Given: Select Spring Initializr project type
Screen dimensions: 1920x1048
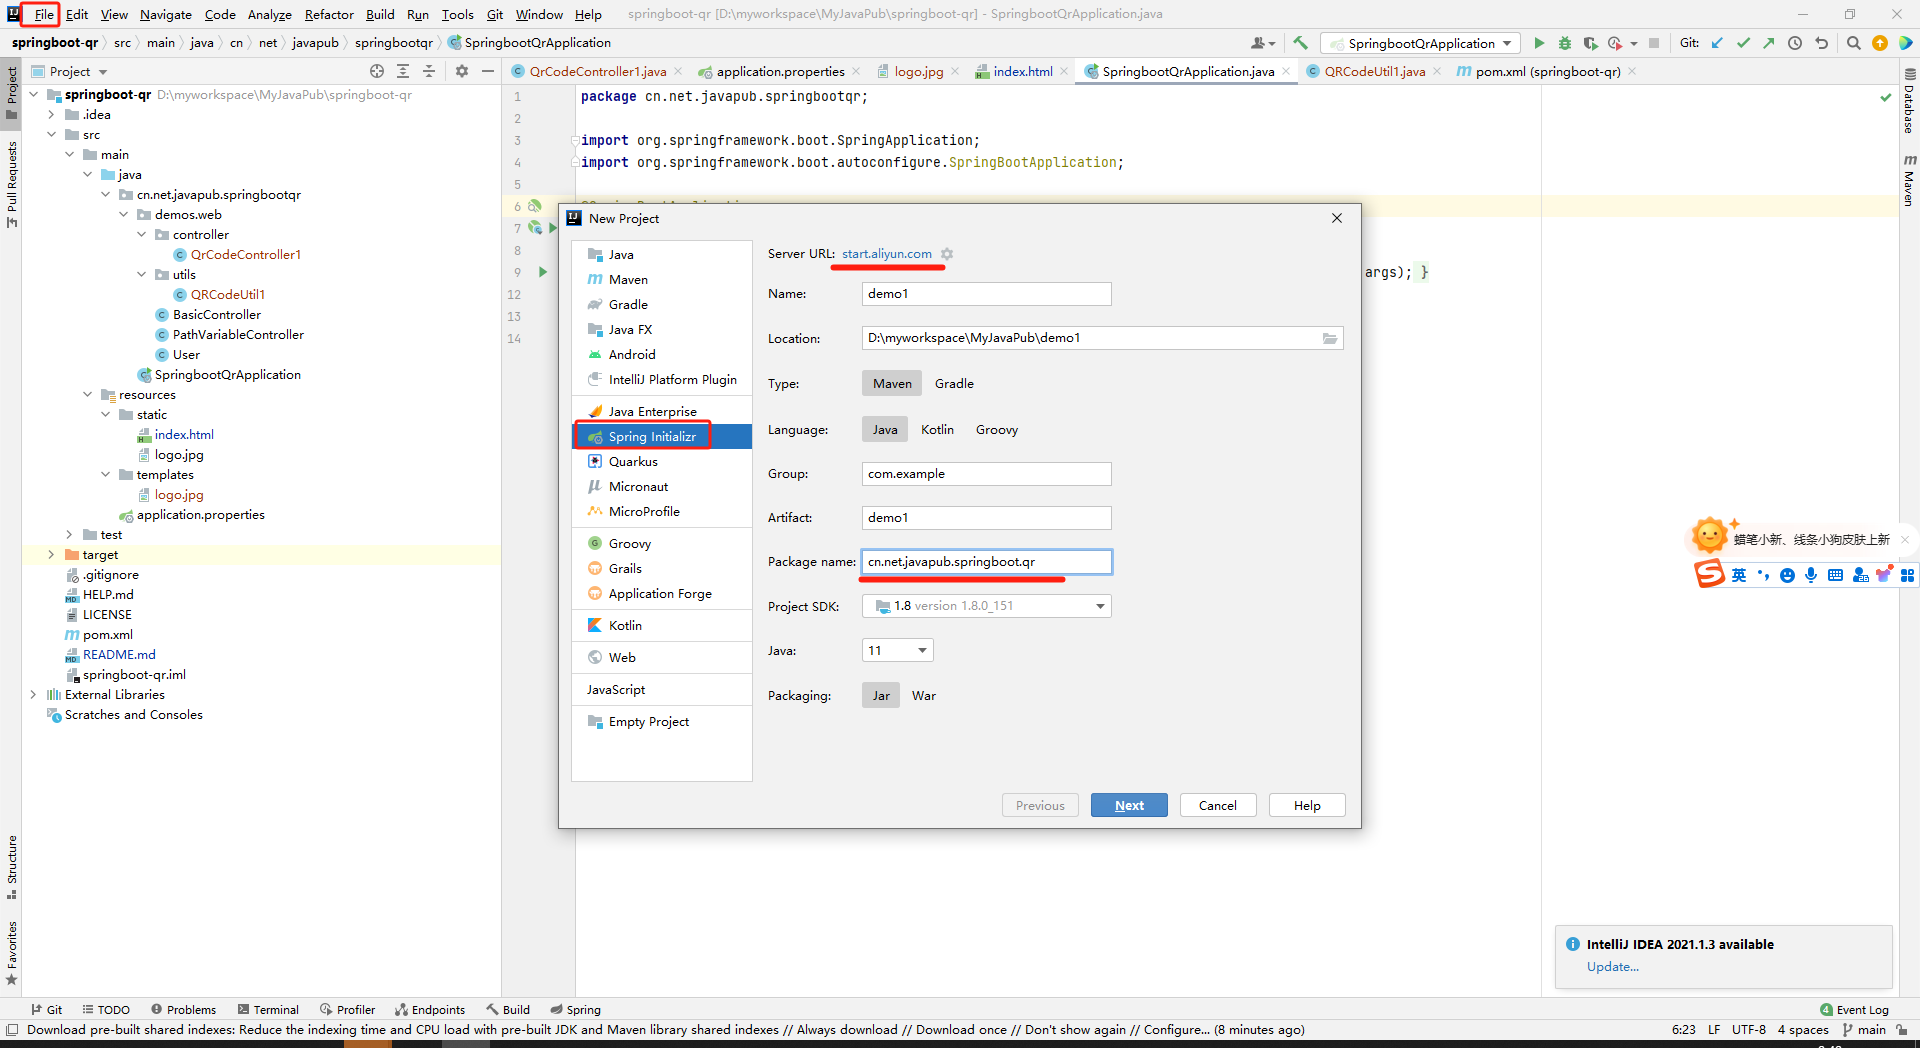Looking at the screenshot, I should [662, 437].
